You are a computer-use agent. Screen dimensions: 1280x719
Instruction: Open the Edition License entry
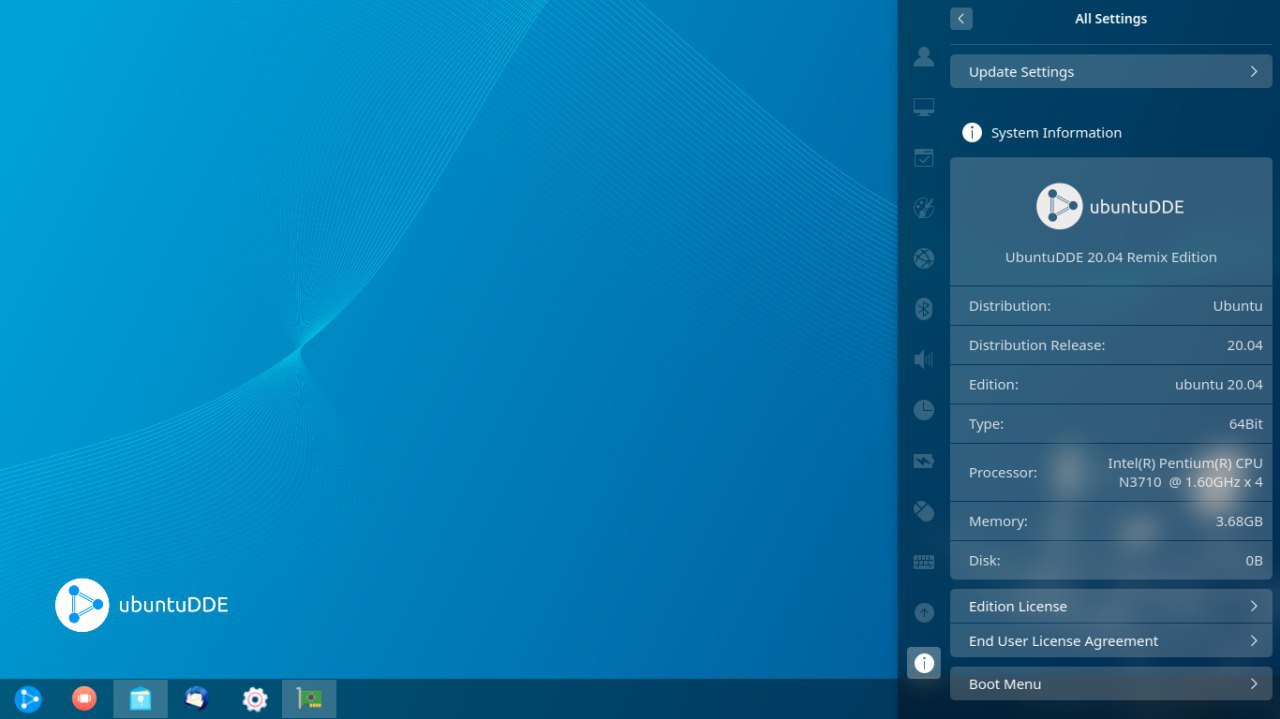pos(1111,606)
